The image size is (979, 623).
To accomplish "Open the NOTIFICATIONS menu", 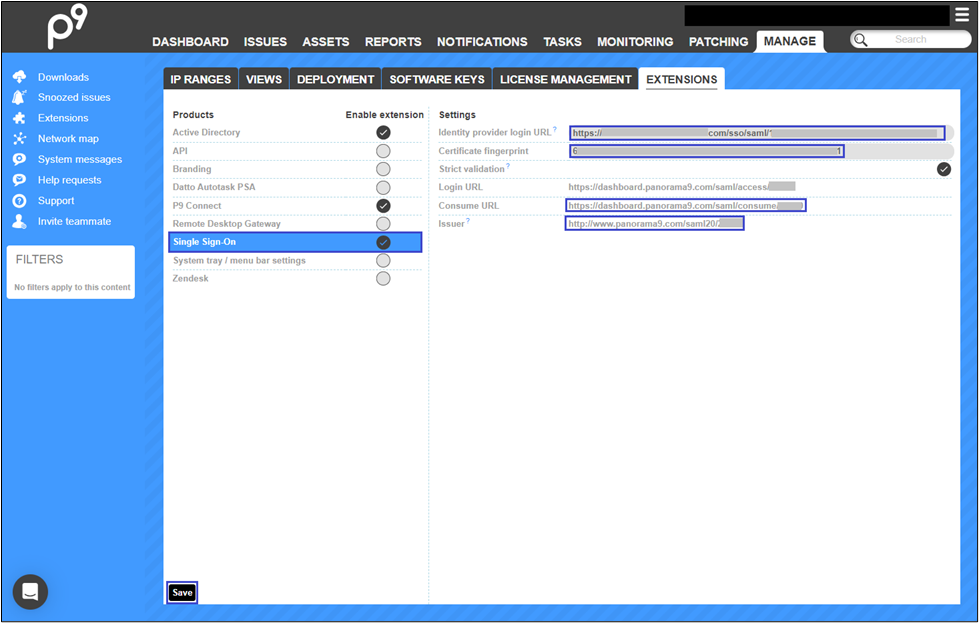I will click(482, 42).
